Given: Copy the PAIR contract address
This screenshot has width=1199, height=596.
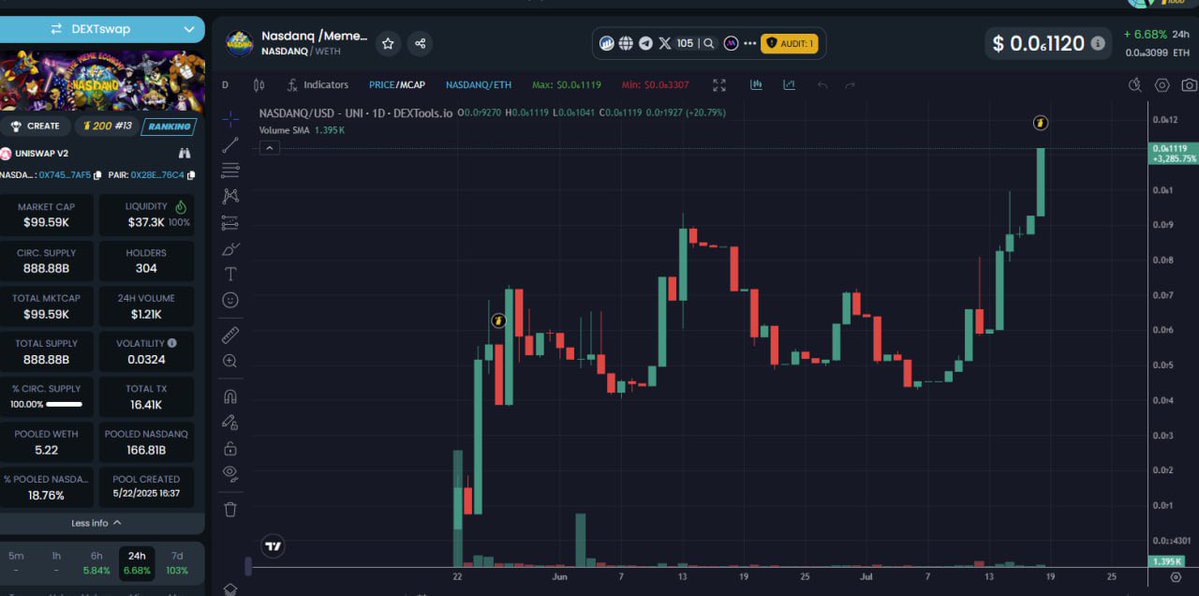Looking at the screenshot, I should click(x=191, y=175).
